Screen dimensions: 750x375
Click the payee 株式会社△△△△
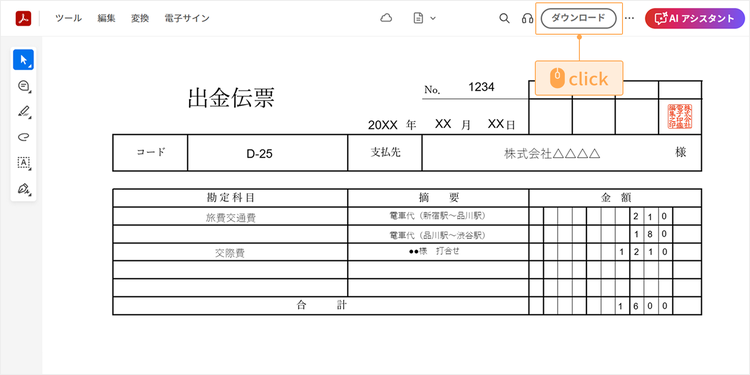point(552,154)
